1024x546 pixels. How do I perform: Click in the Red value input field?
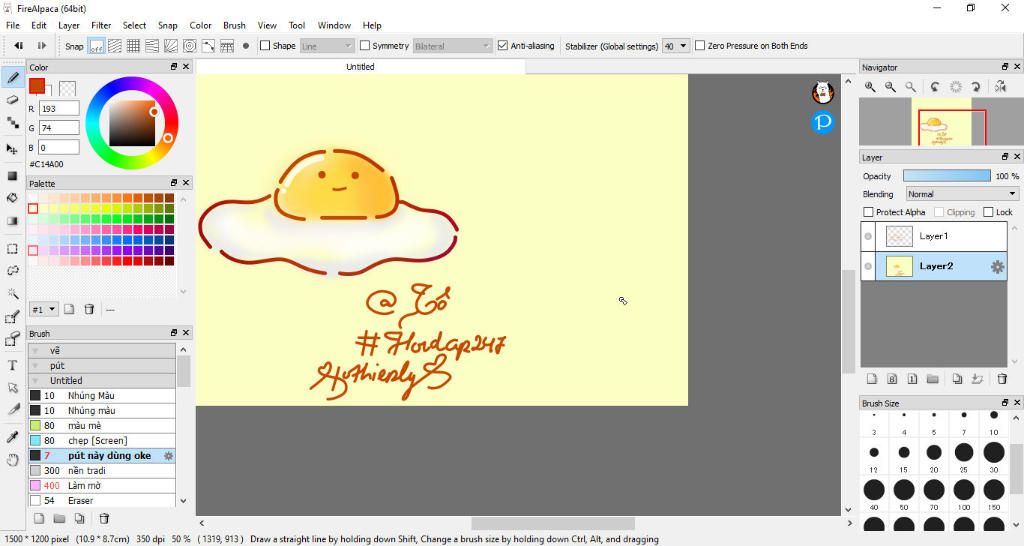coord(59,108)
